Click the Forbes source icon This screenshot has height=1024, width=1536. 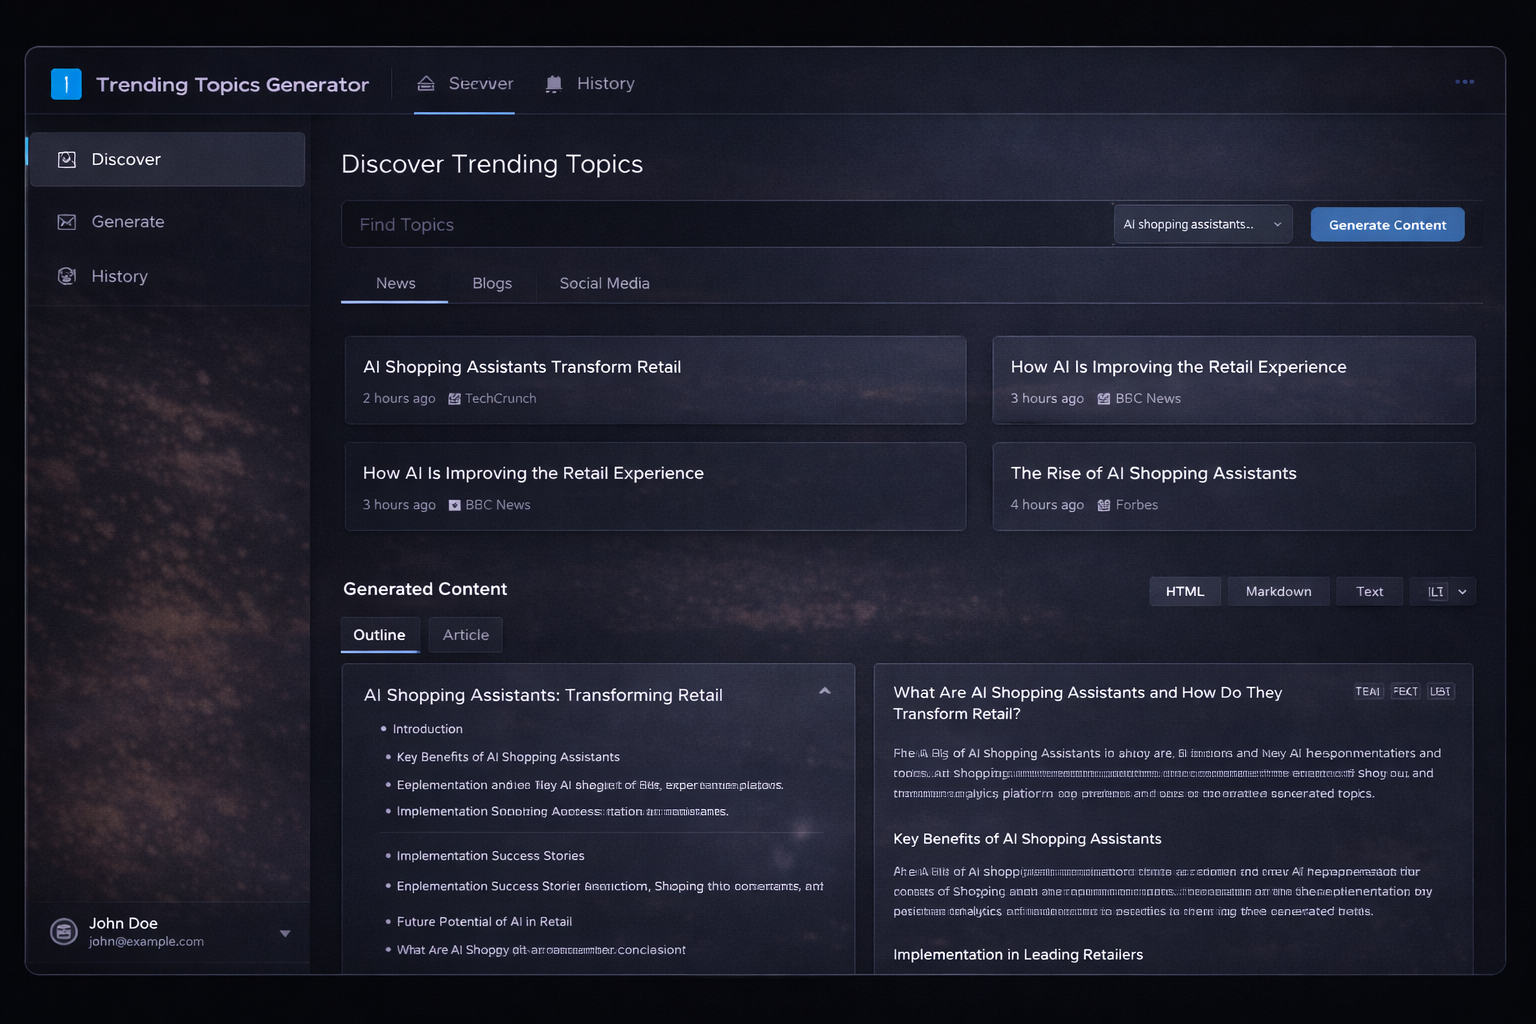point(1104,505)
